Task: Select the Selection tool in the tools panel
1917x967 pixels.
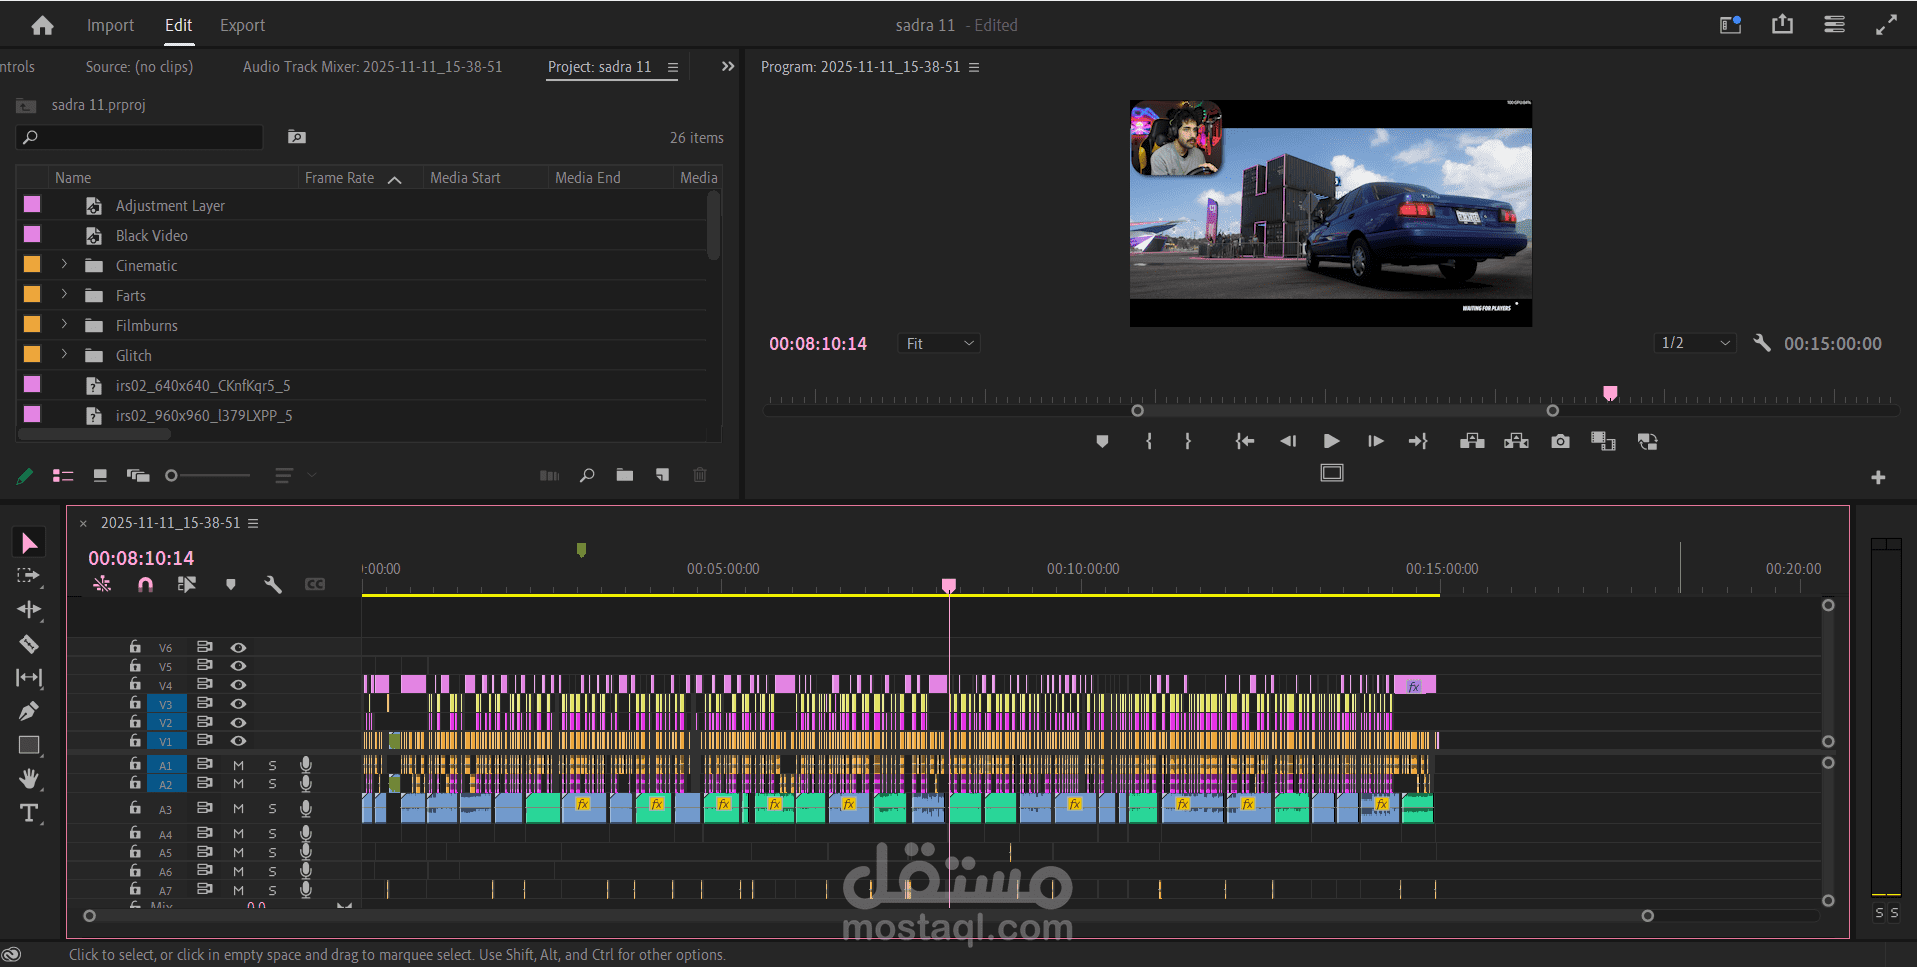Action: click(29, 543)
